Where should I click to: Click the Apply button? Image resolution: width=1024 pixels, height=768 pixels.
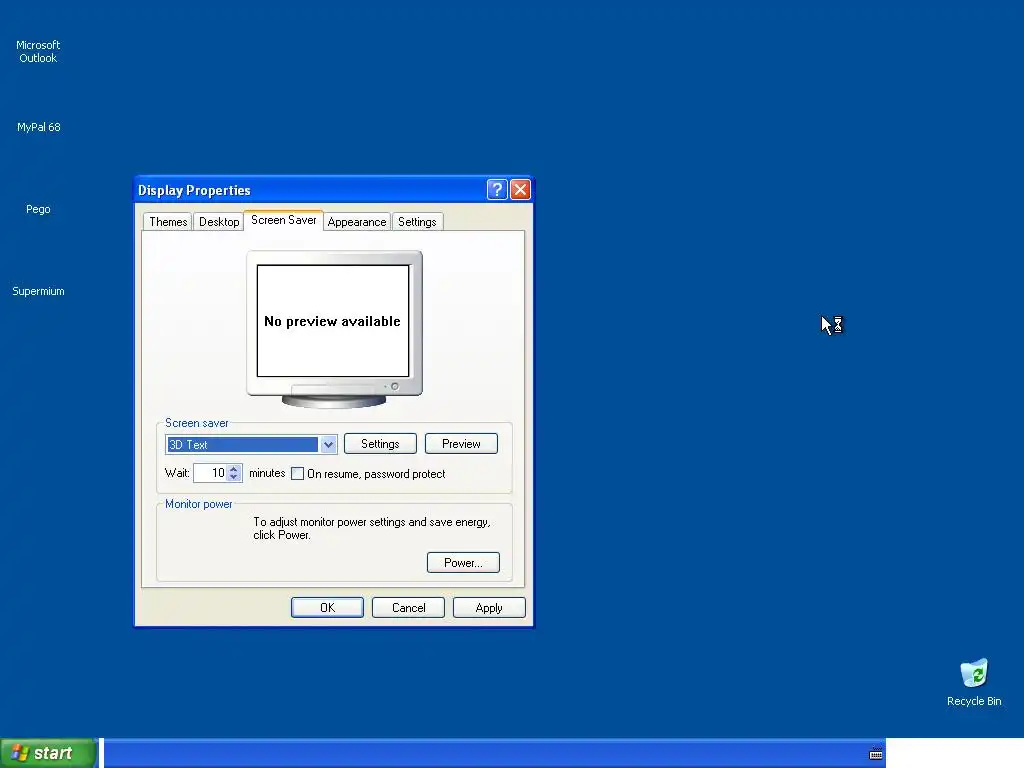tap(489, 607)
